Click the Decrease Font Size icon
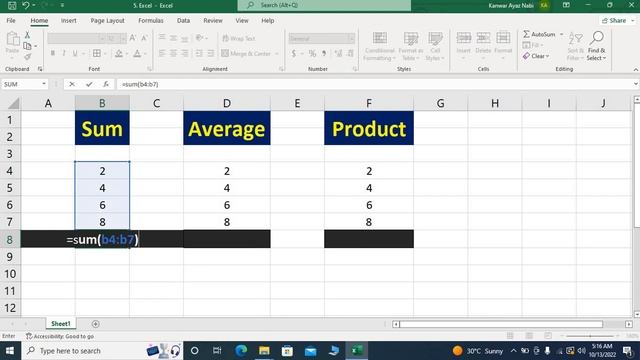The image size is (640, 360). [144, 38]
